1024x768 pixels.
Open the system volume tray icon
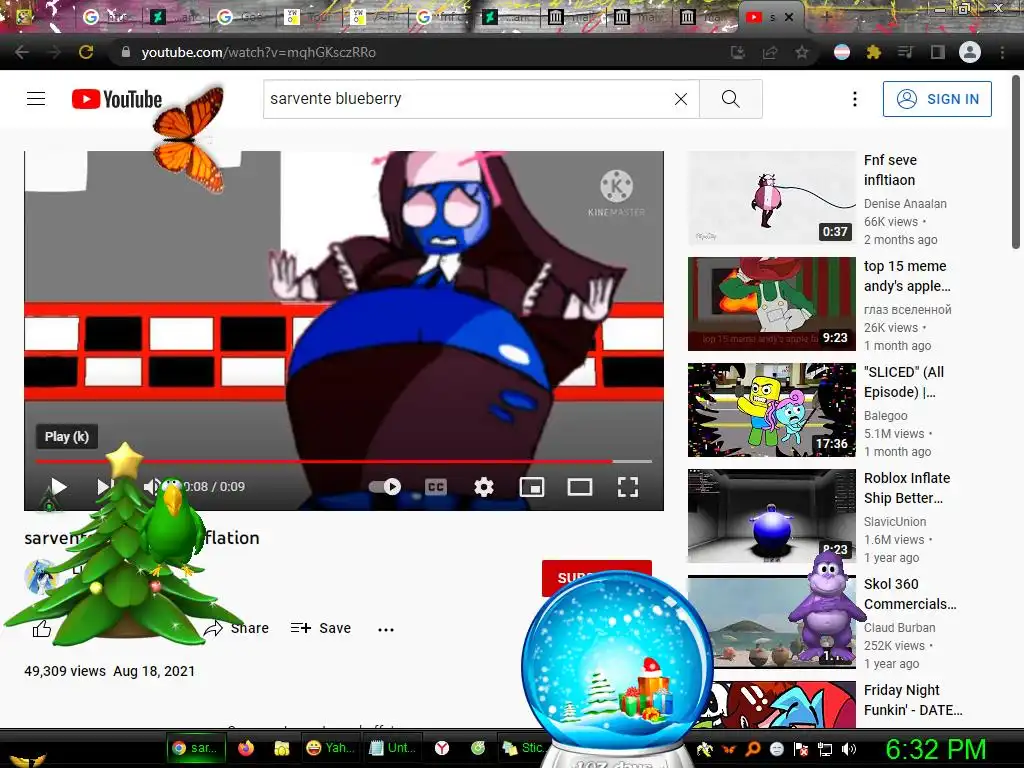(848, 749)
